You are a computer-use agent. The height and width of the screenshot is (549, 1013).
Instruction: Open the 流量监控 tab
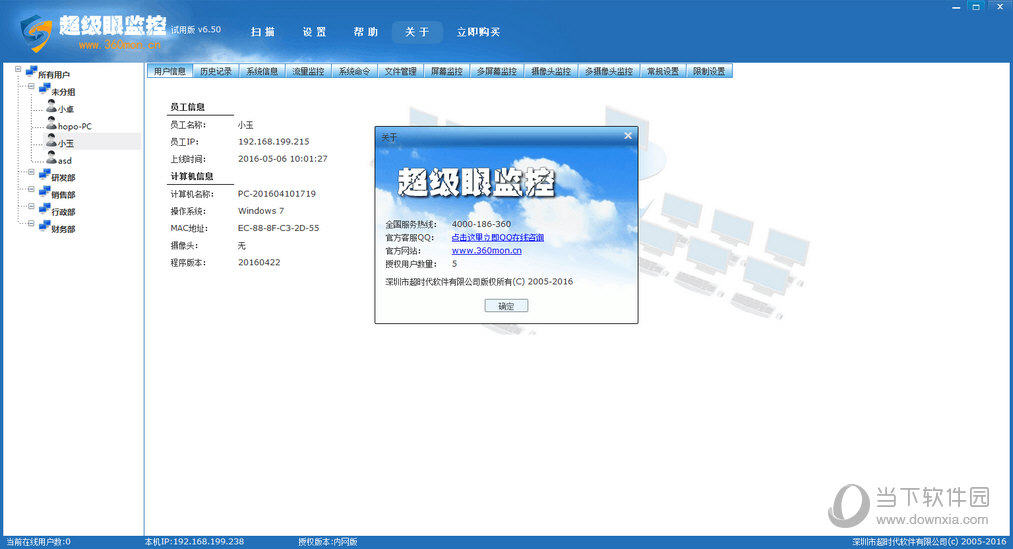tap(308, 71)
